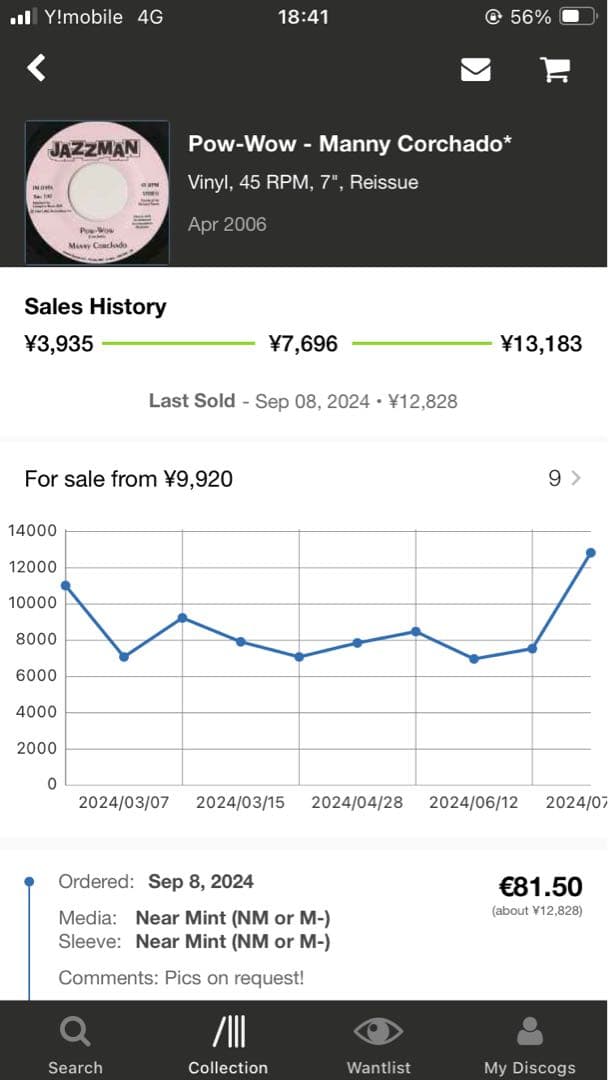Tap the Sales History median price ¥7,696
This screenshot has width=608, height=1080.
303,344
